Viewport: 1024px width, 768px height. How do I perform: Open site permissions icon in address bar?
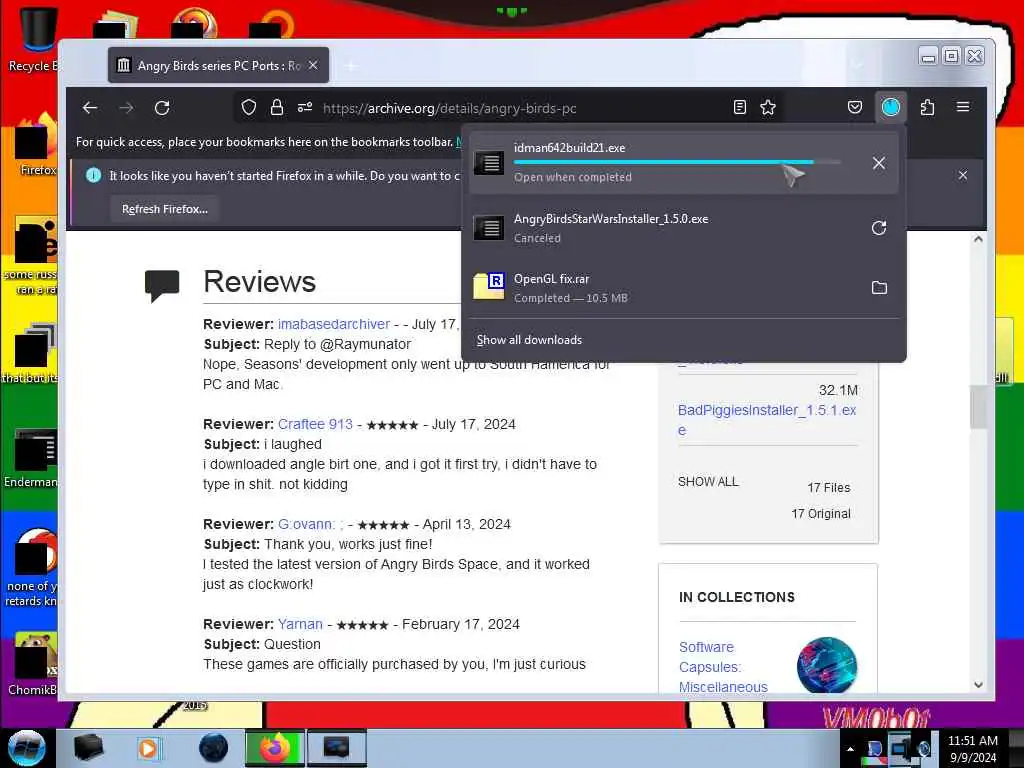pos(305,108)
